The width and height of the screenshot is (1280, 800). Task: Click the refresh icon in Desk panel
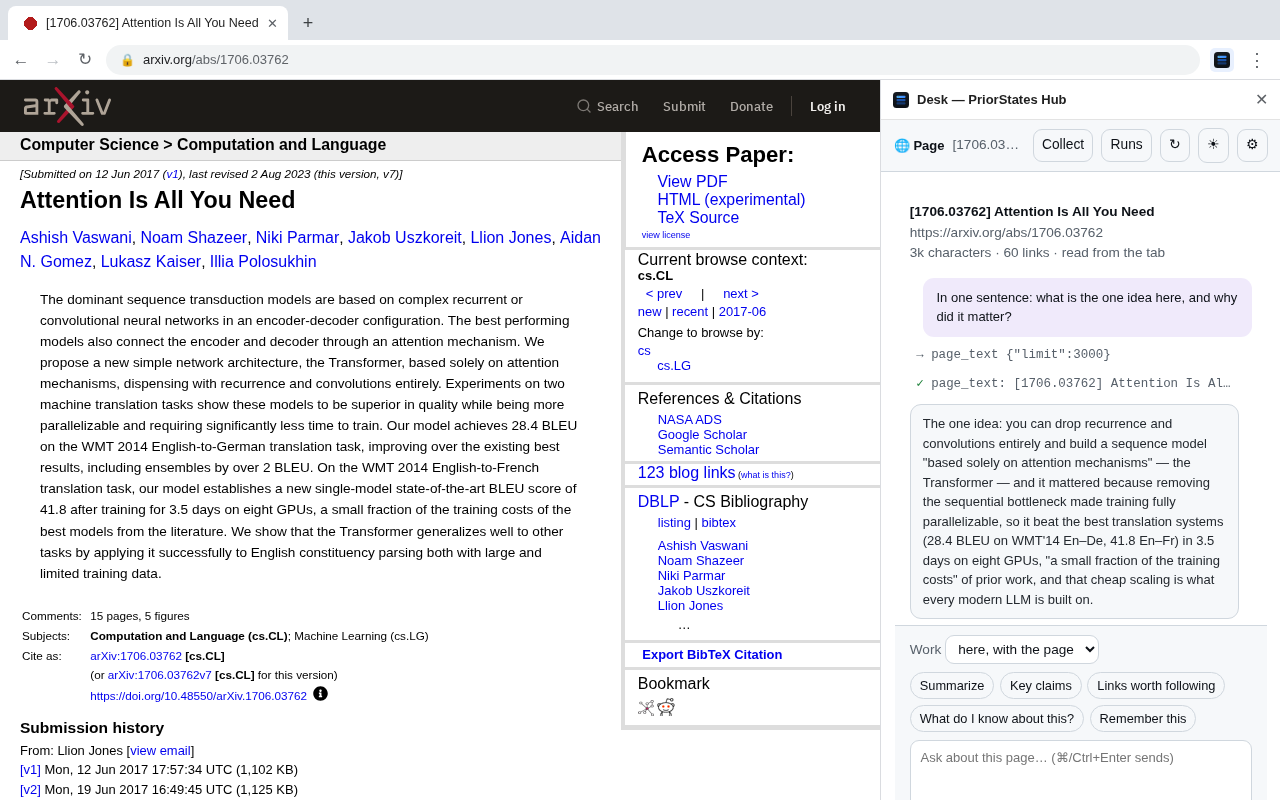(1175, 145)
